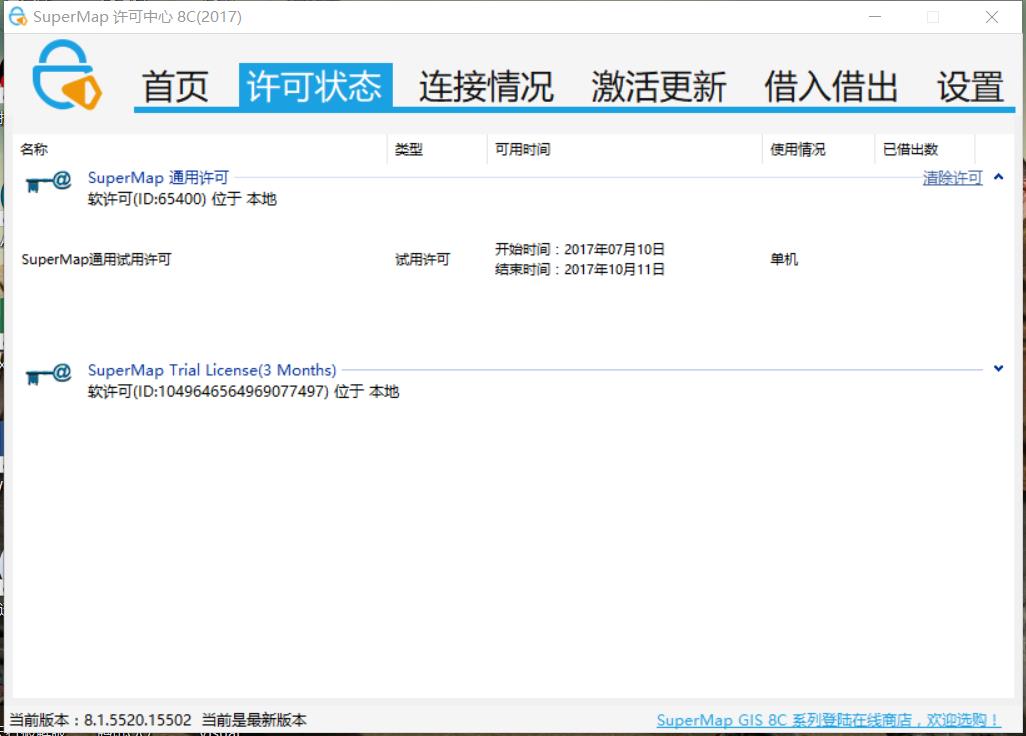Click the 当前是最新版本 status text

click(x=254, y=720)
